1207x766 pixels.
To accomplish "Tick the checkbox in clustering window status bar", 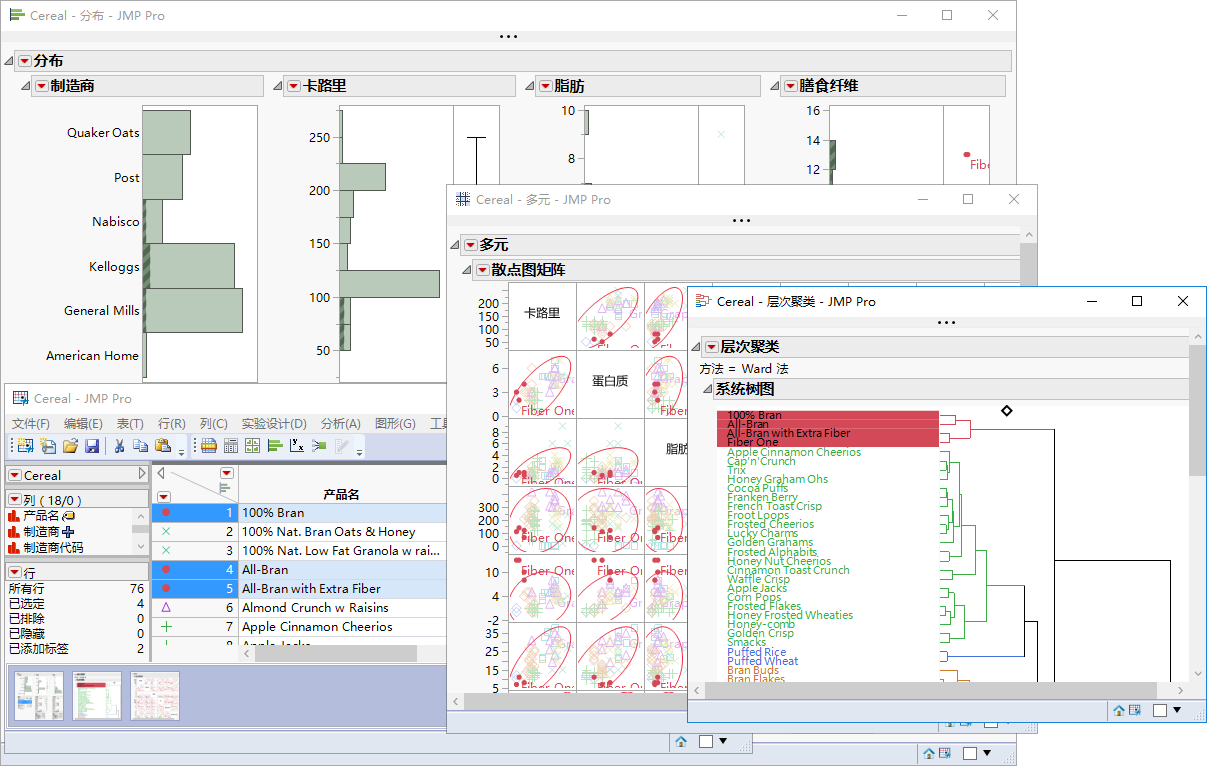I will 1160,710.
